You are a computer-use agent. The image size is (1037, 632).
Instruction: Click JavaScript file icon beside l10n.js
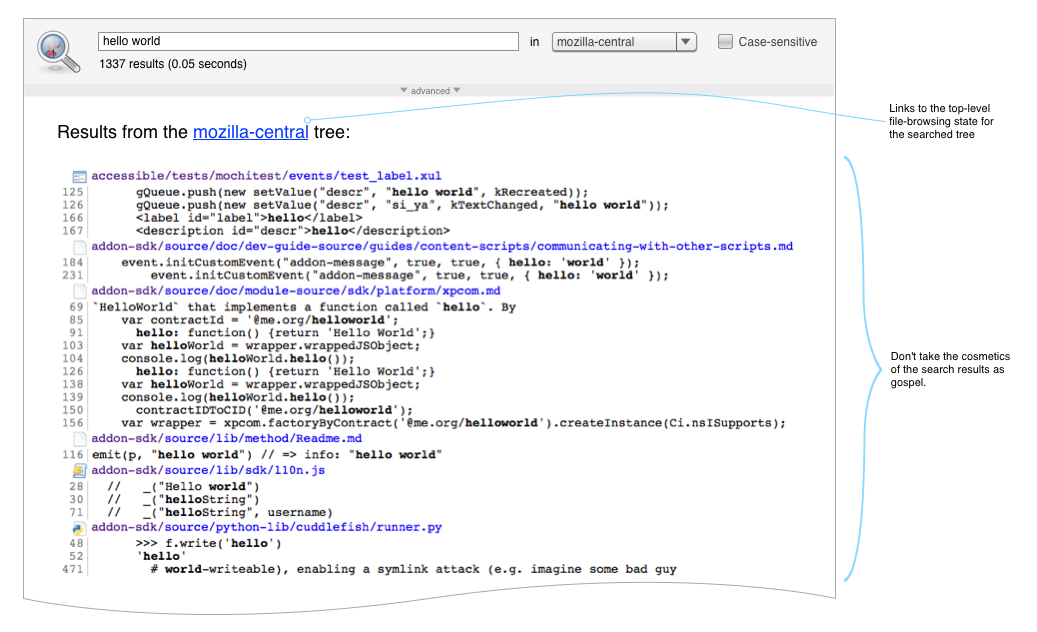(79, 471)
